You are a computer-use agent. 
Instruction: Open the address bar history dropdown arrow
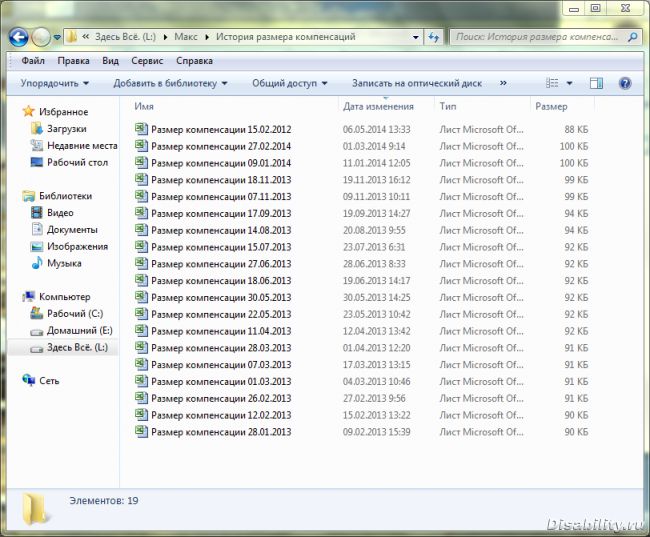[416, 37]
